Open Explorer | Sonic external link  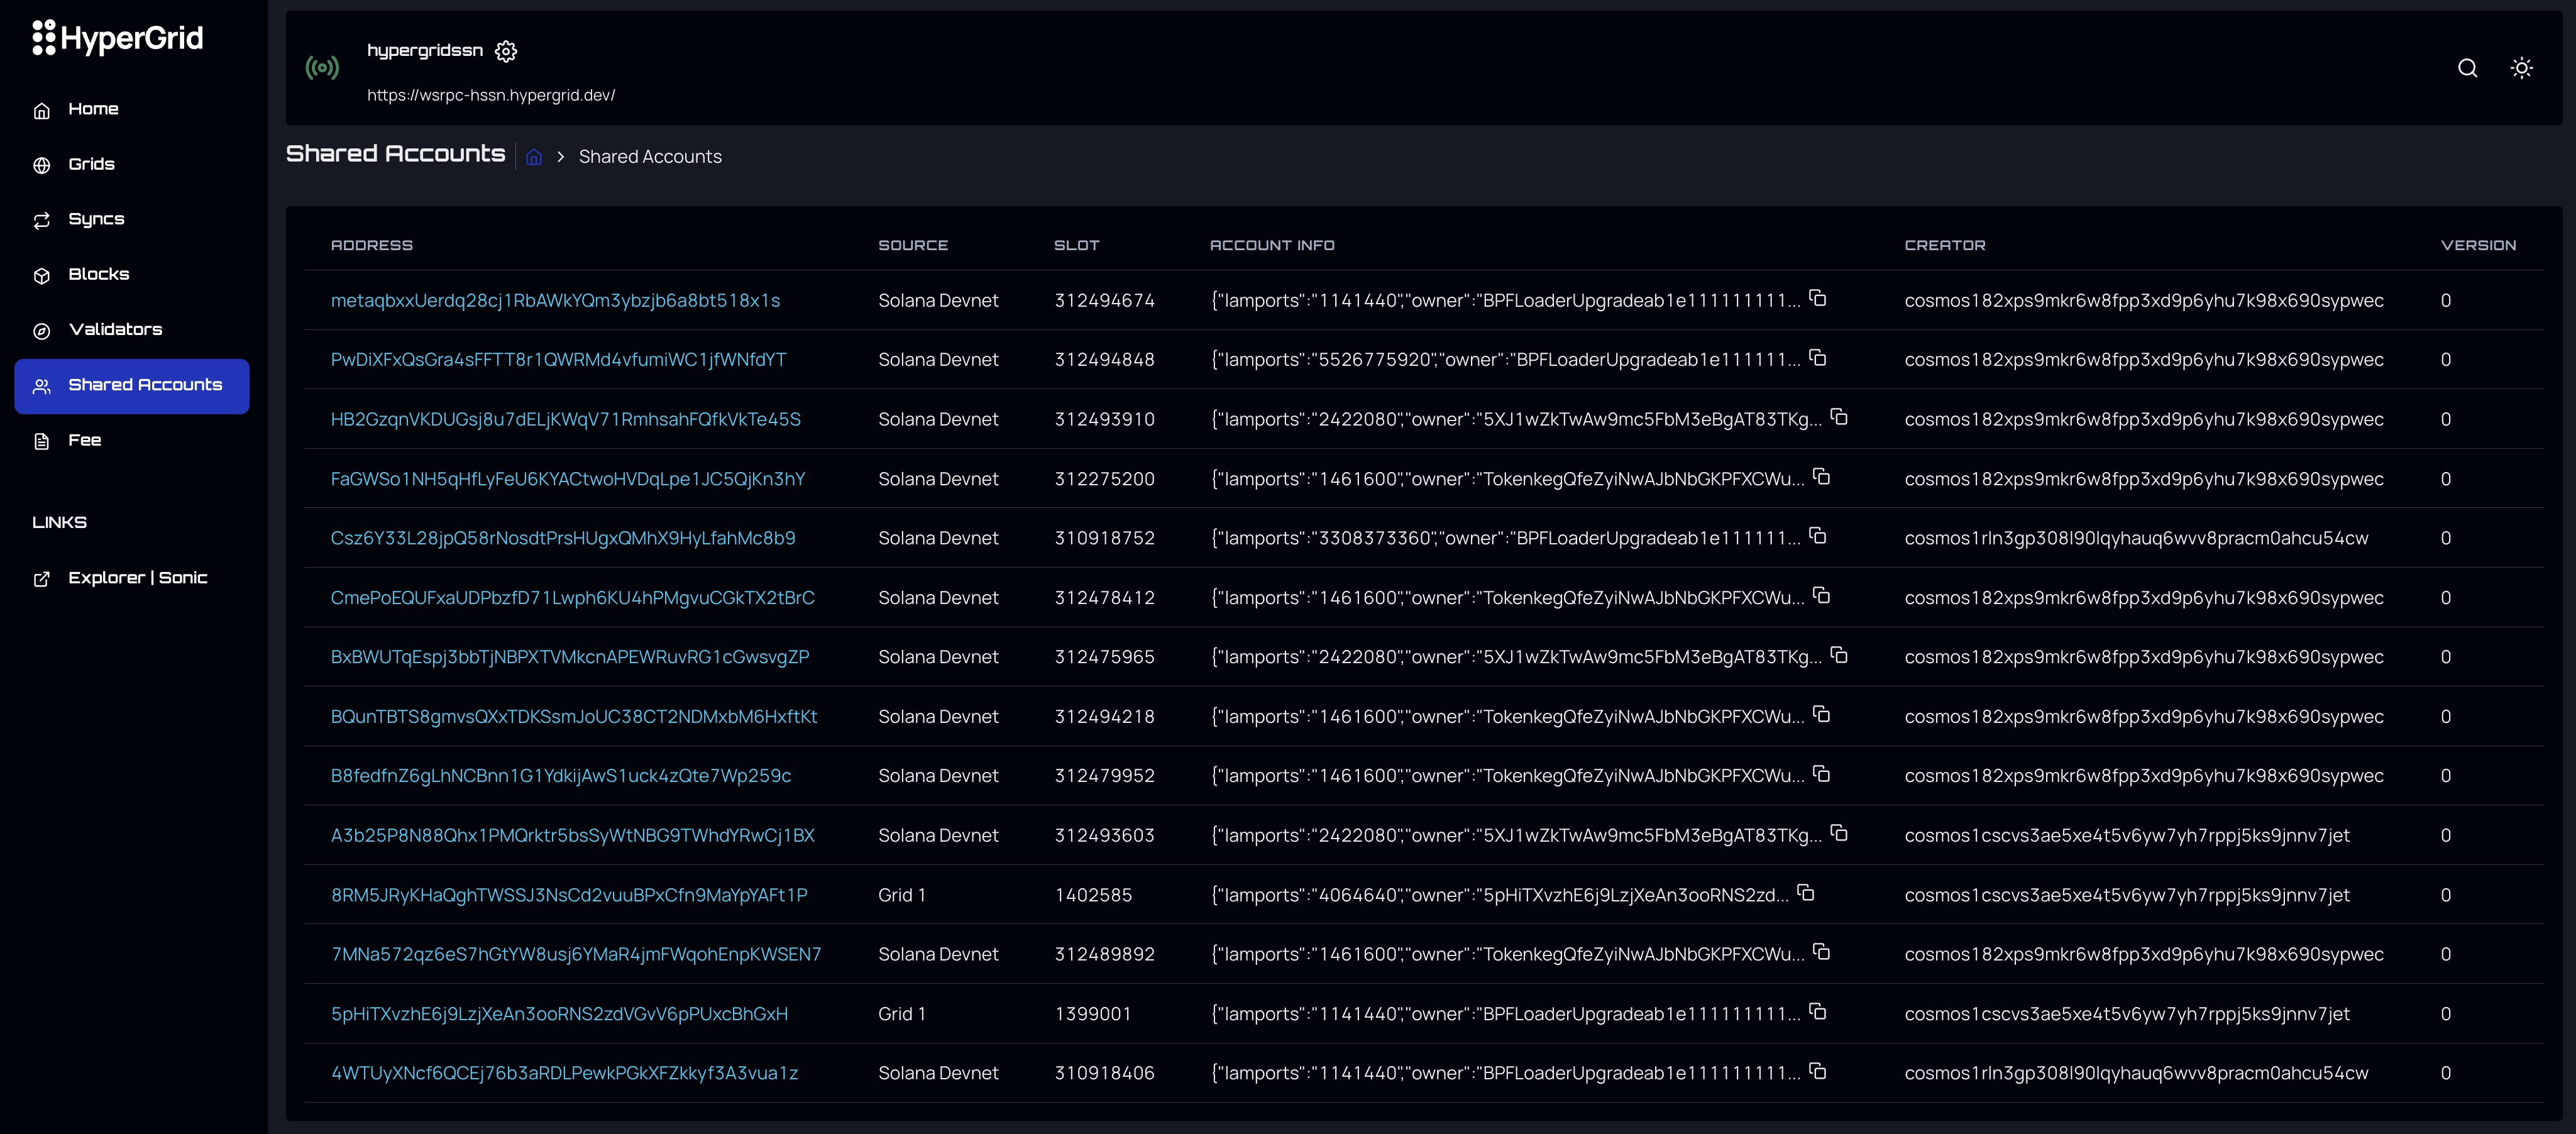click(x=137, y=578)
